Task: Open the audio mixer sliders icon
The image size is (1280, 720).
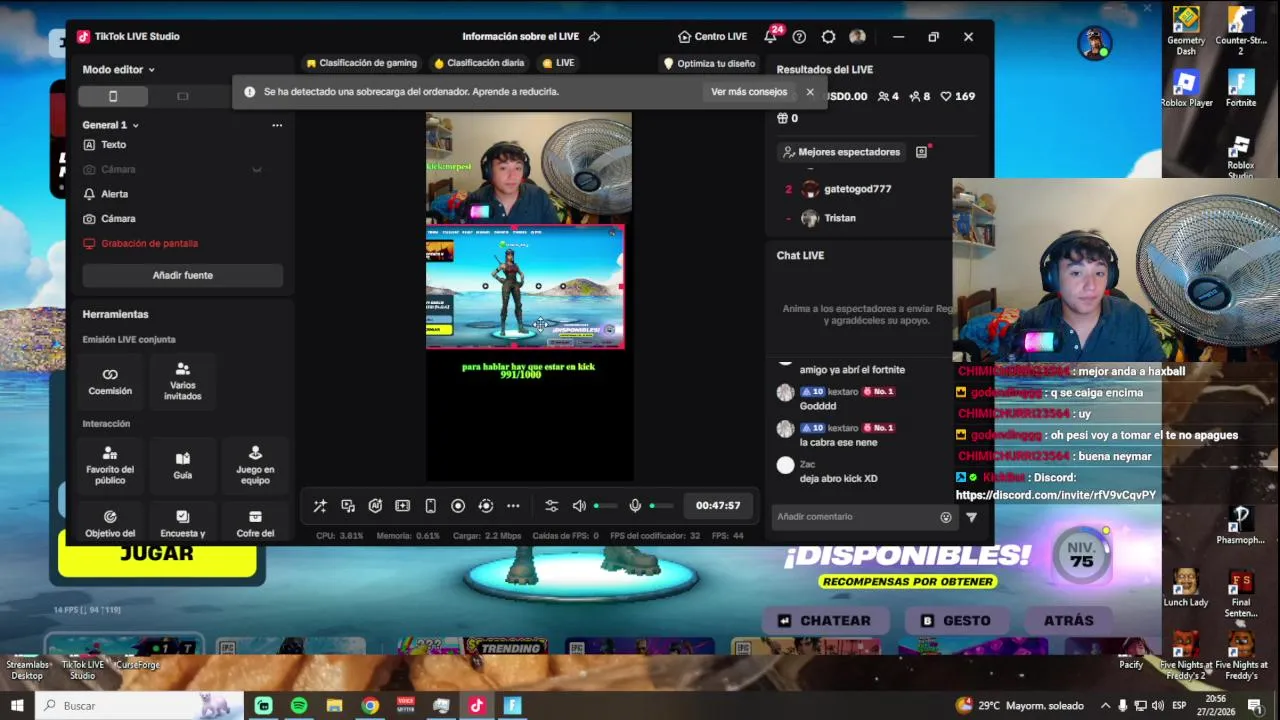Action: pyautogui.click(x=551, y=506)
